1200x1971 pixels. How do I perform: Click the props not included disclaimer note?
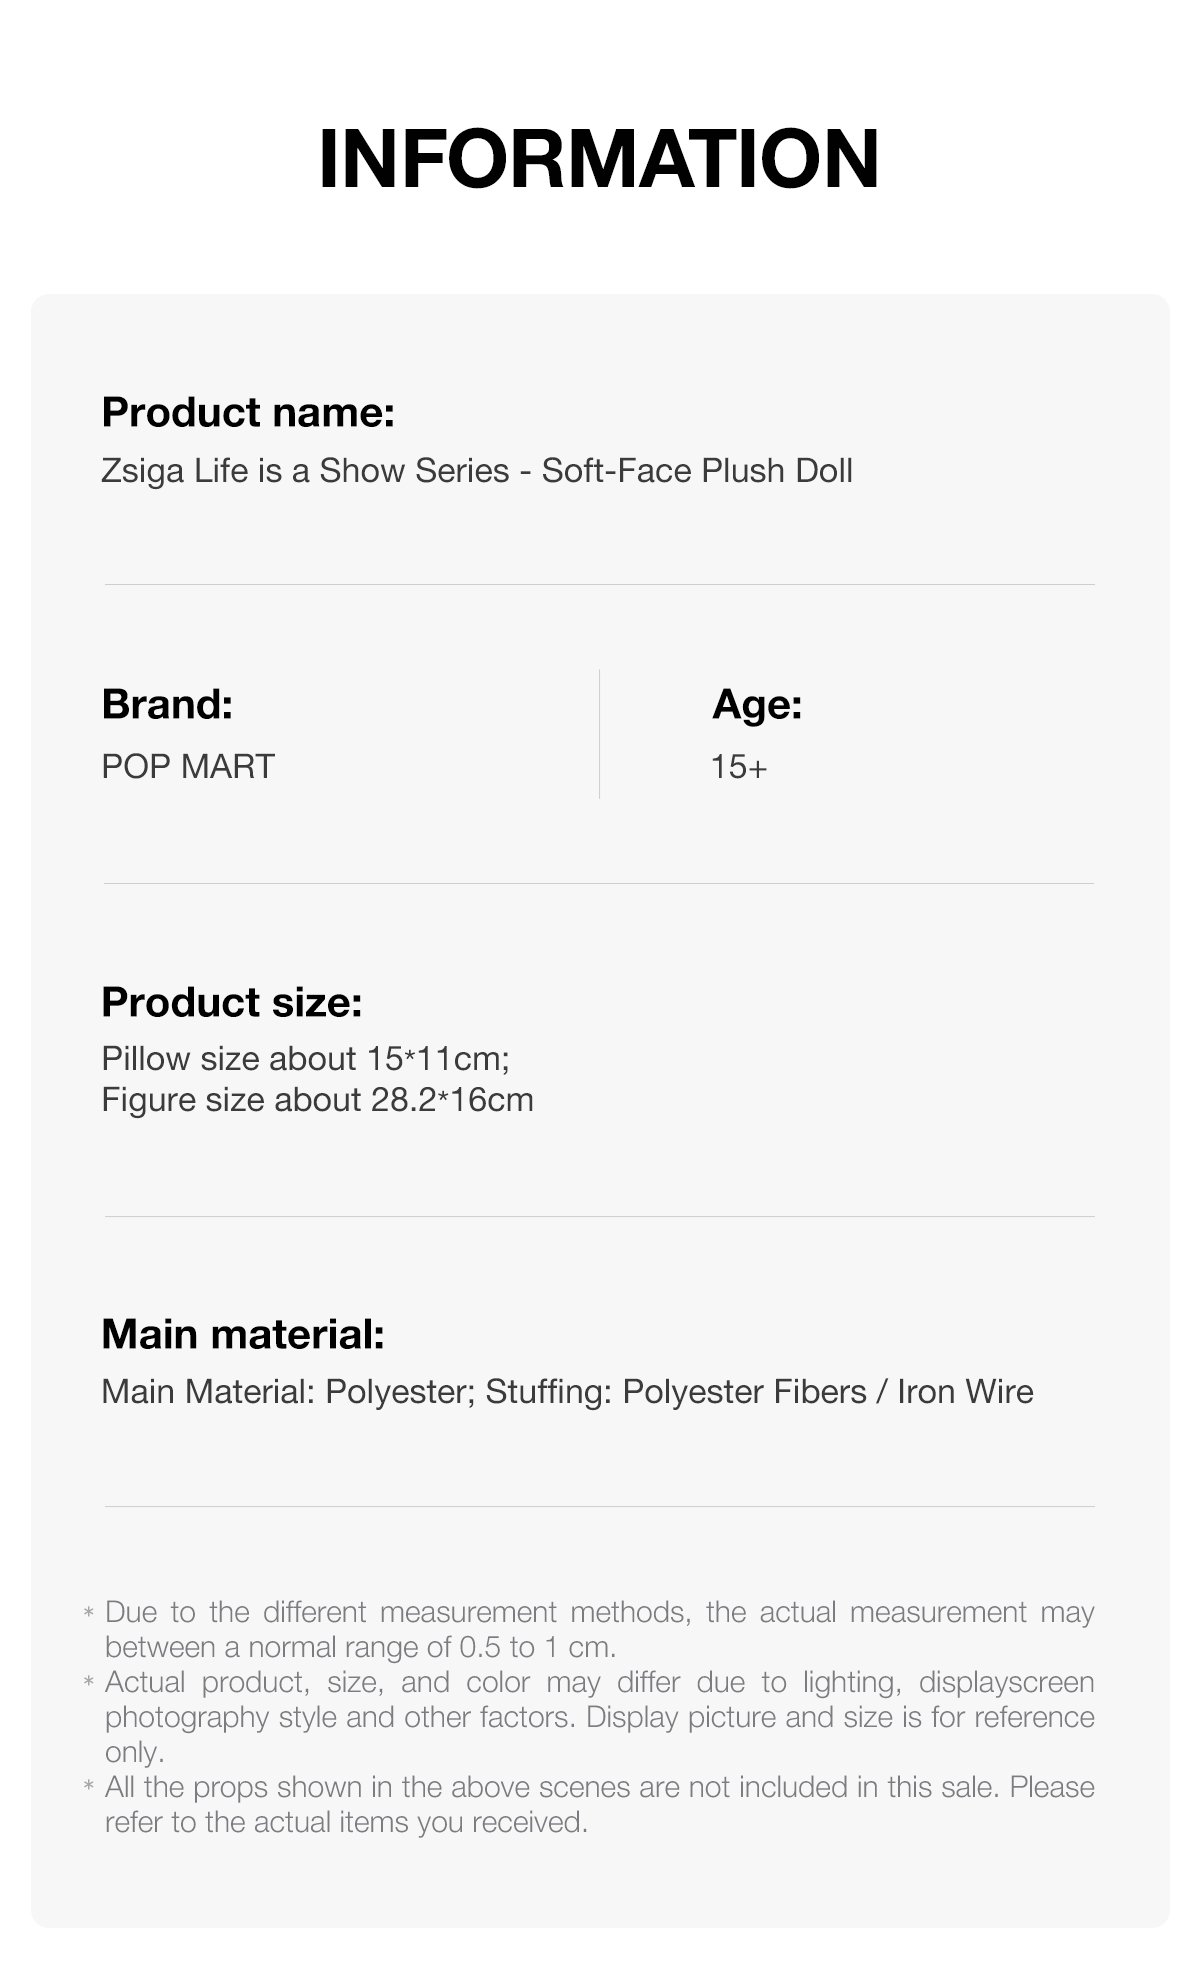(600, 1804)
